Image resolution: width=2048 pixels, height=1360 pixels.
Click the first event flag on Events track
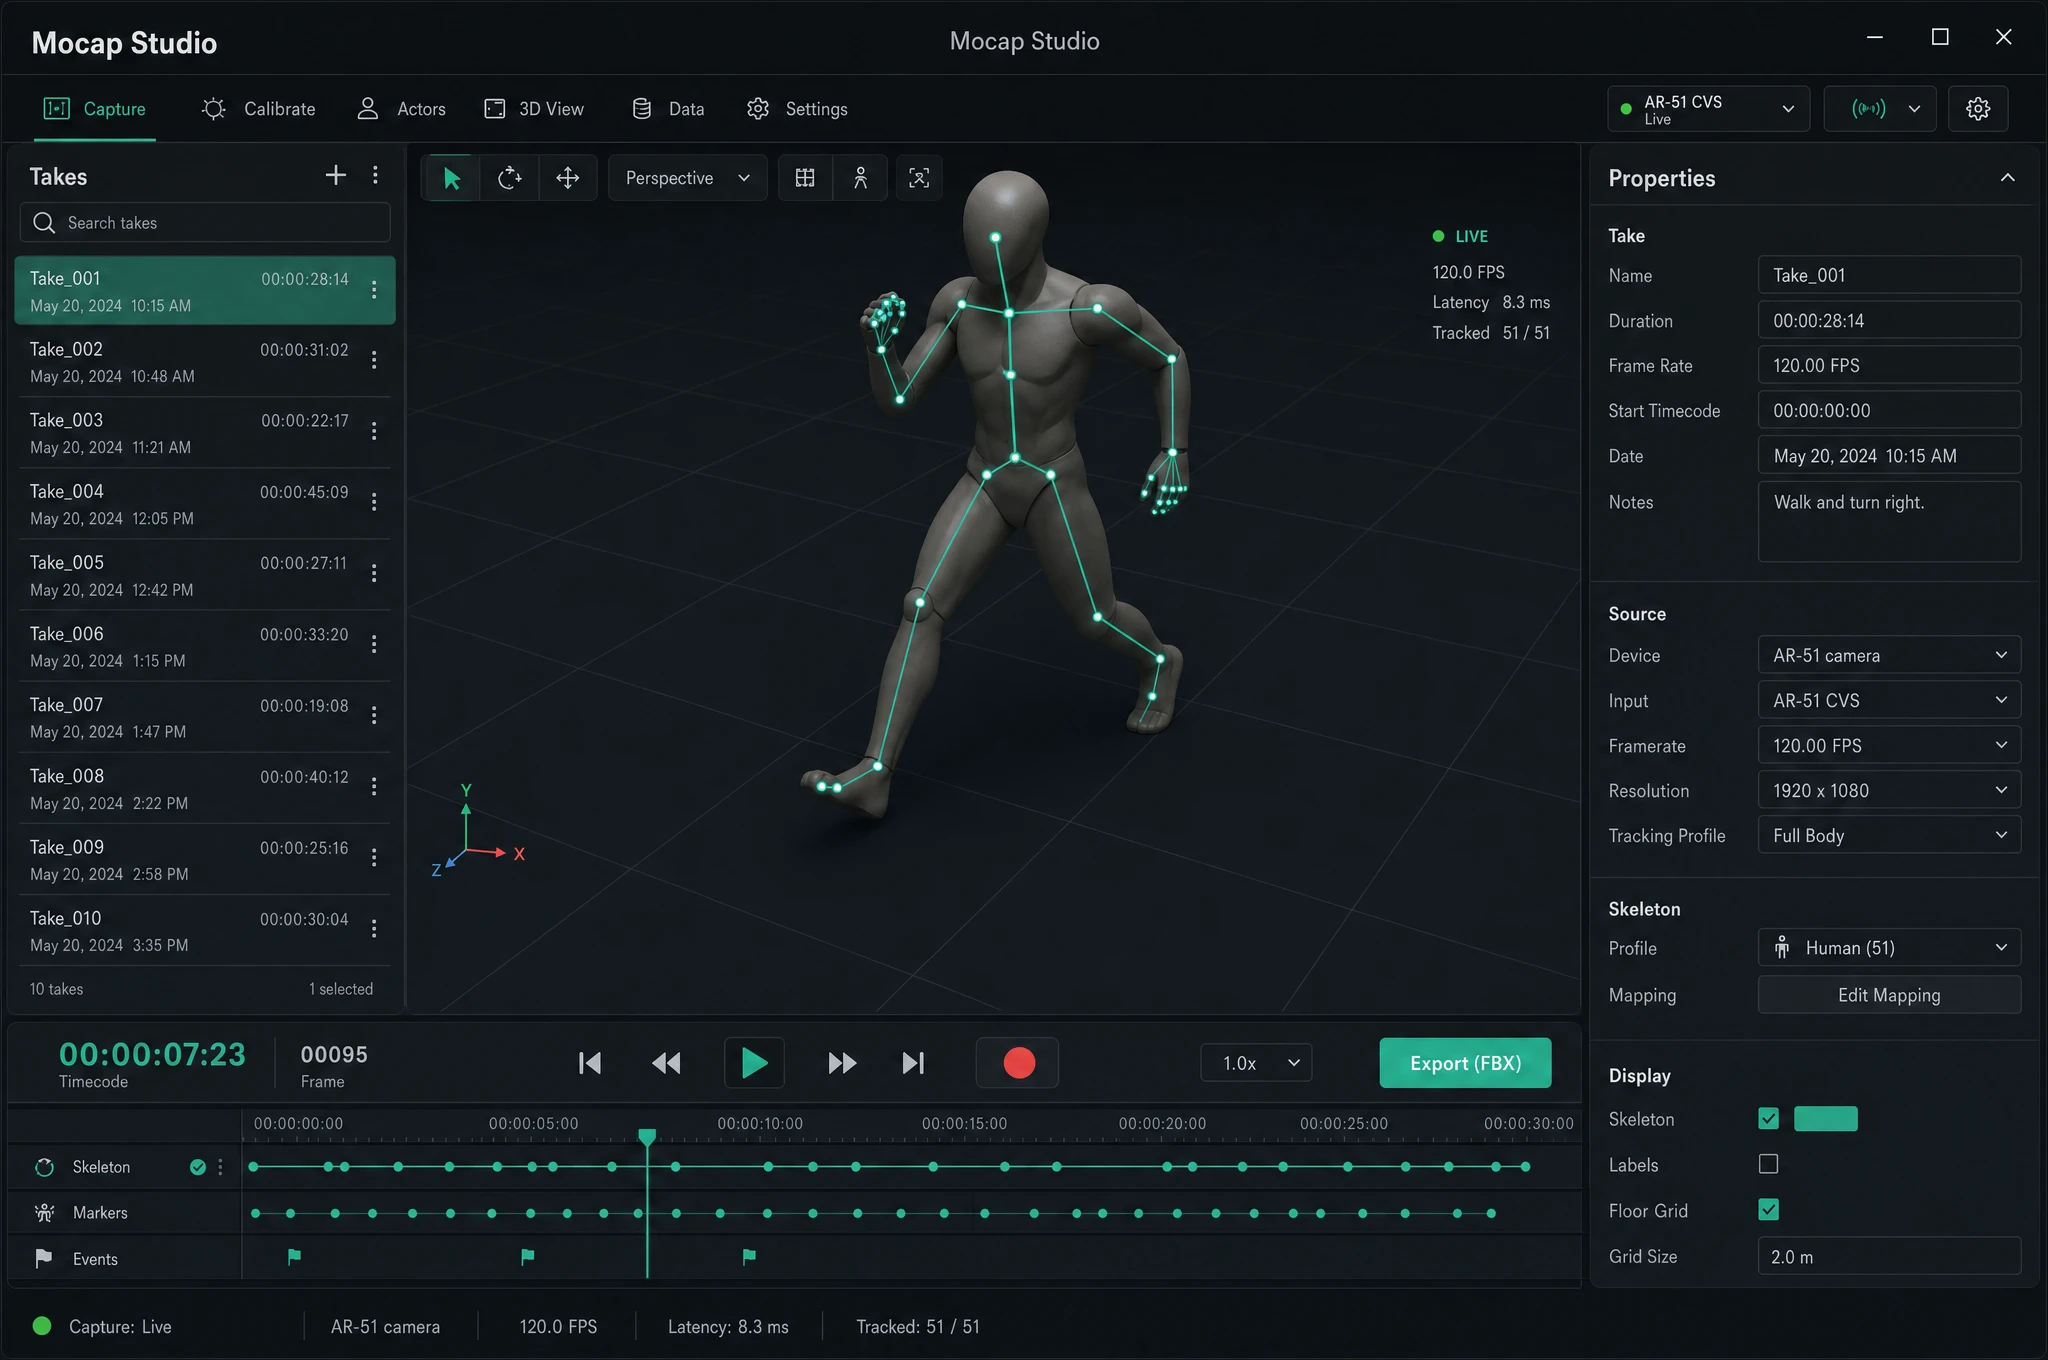pyautogui.click(x=294, y=1257)
